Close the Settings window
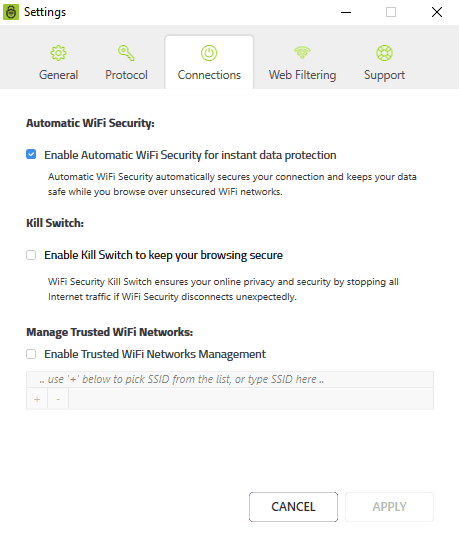 (x=437, y=12)
